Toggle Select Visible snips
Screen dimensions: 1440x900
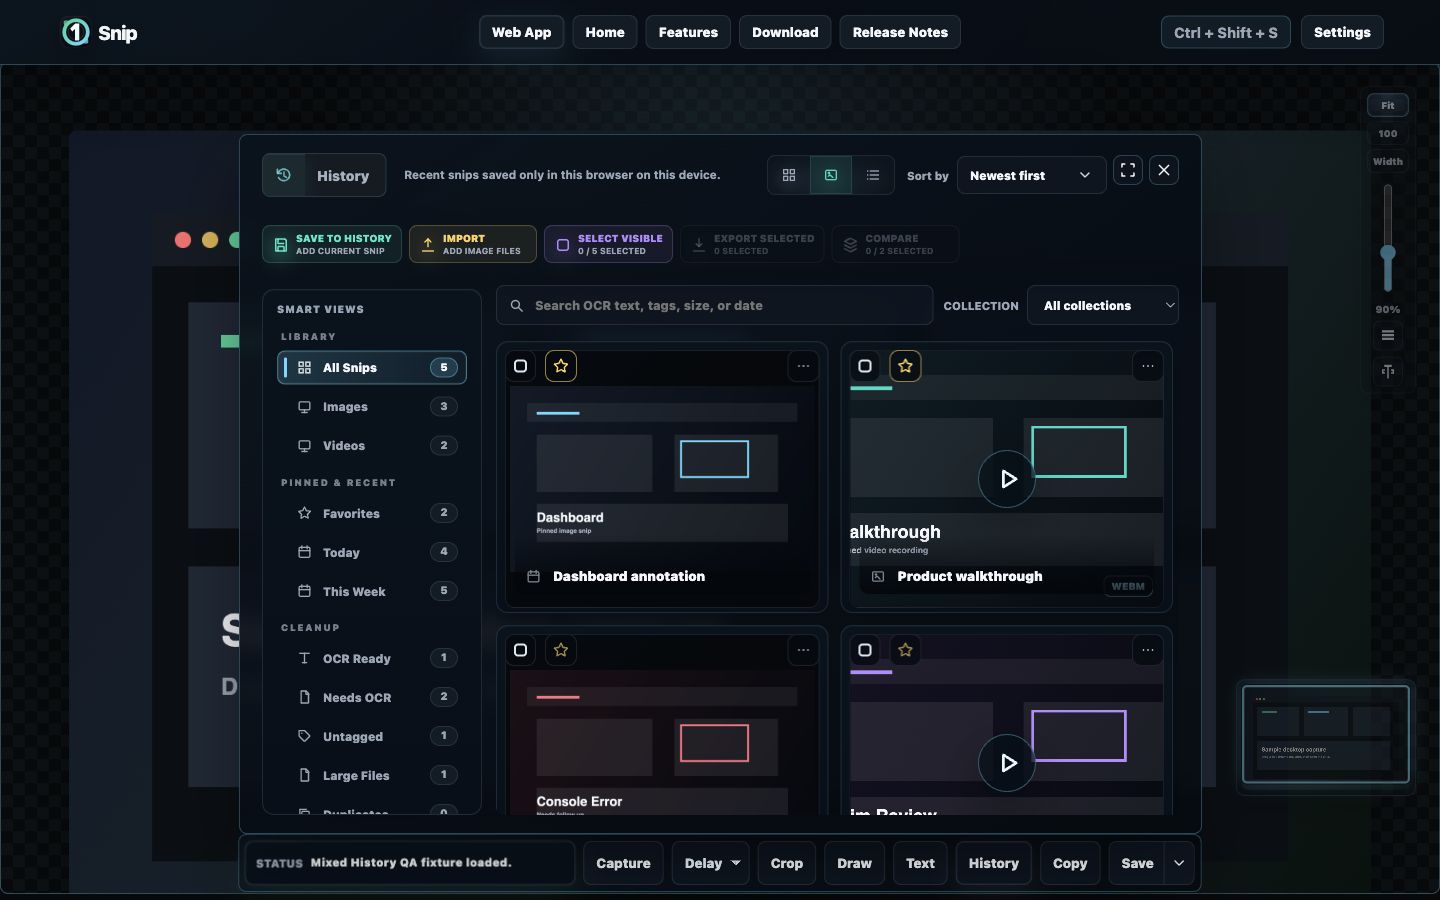[x=608, y=244]
